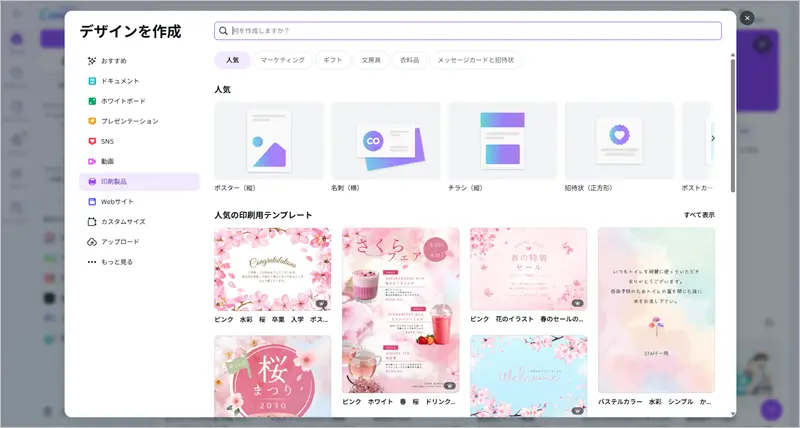The image size is (800, 428).
Task: Close the デザインを作成 dialog
Action: pos(746,18)
